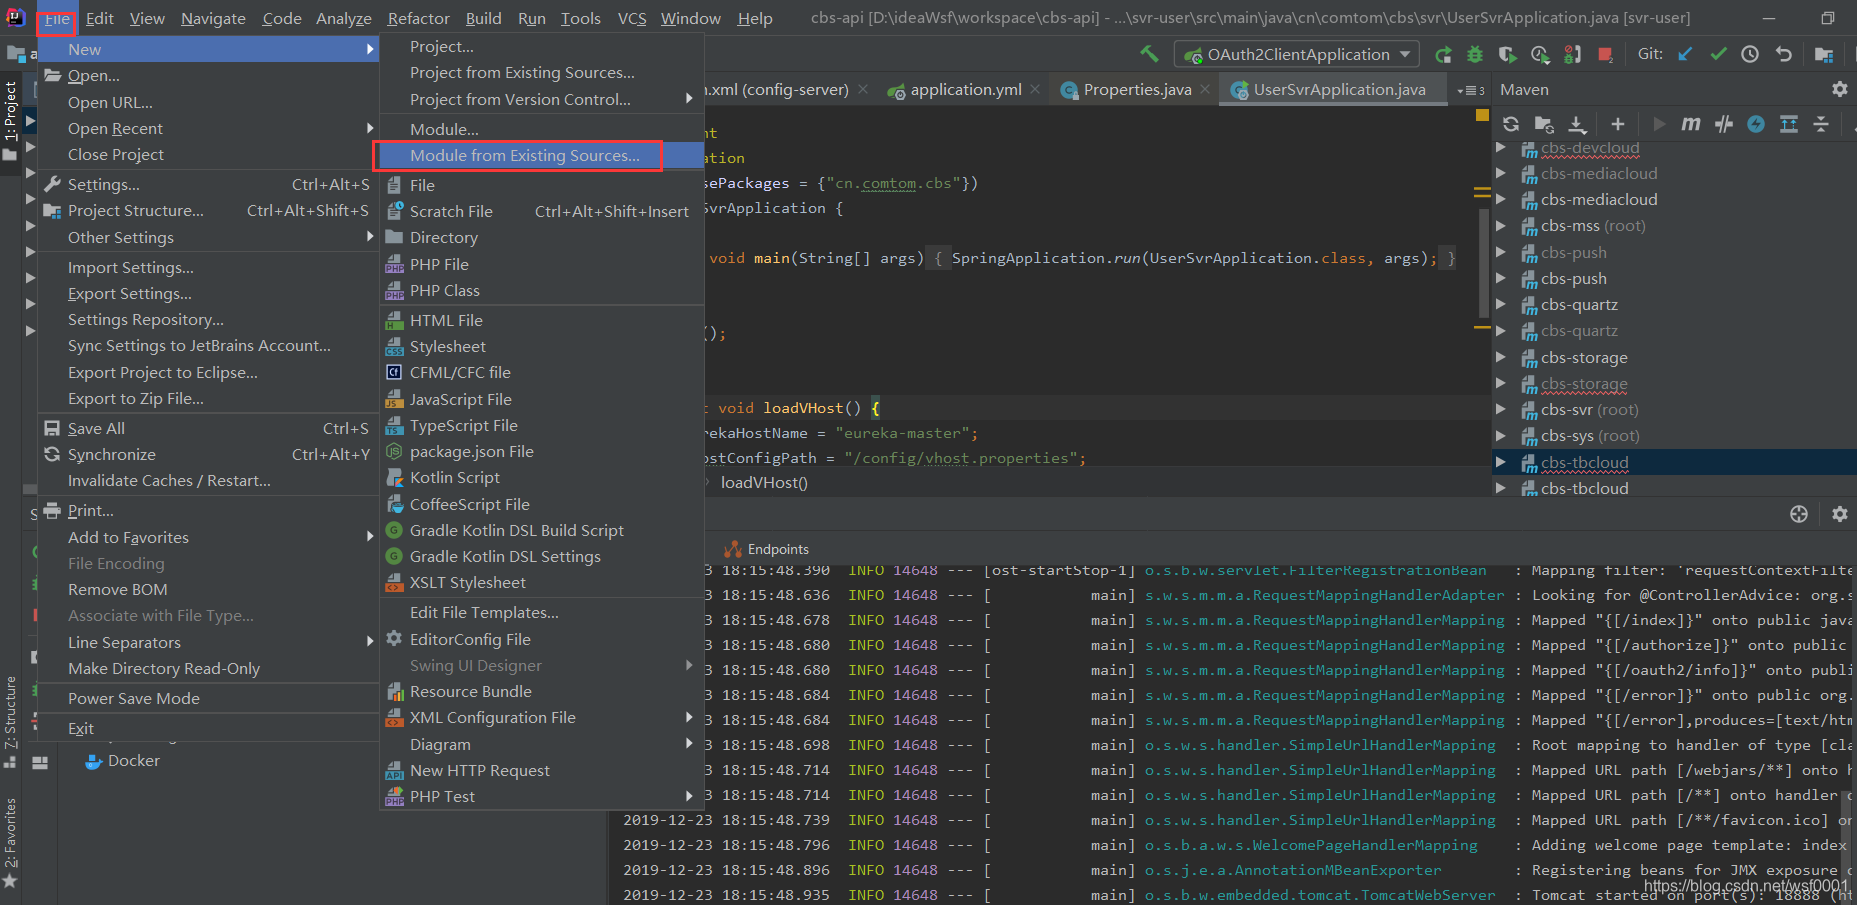Open Project Structure toolbar icon
This screenshot has width=1857, height=905.
(1824, 54)
